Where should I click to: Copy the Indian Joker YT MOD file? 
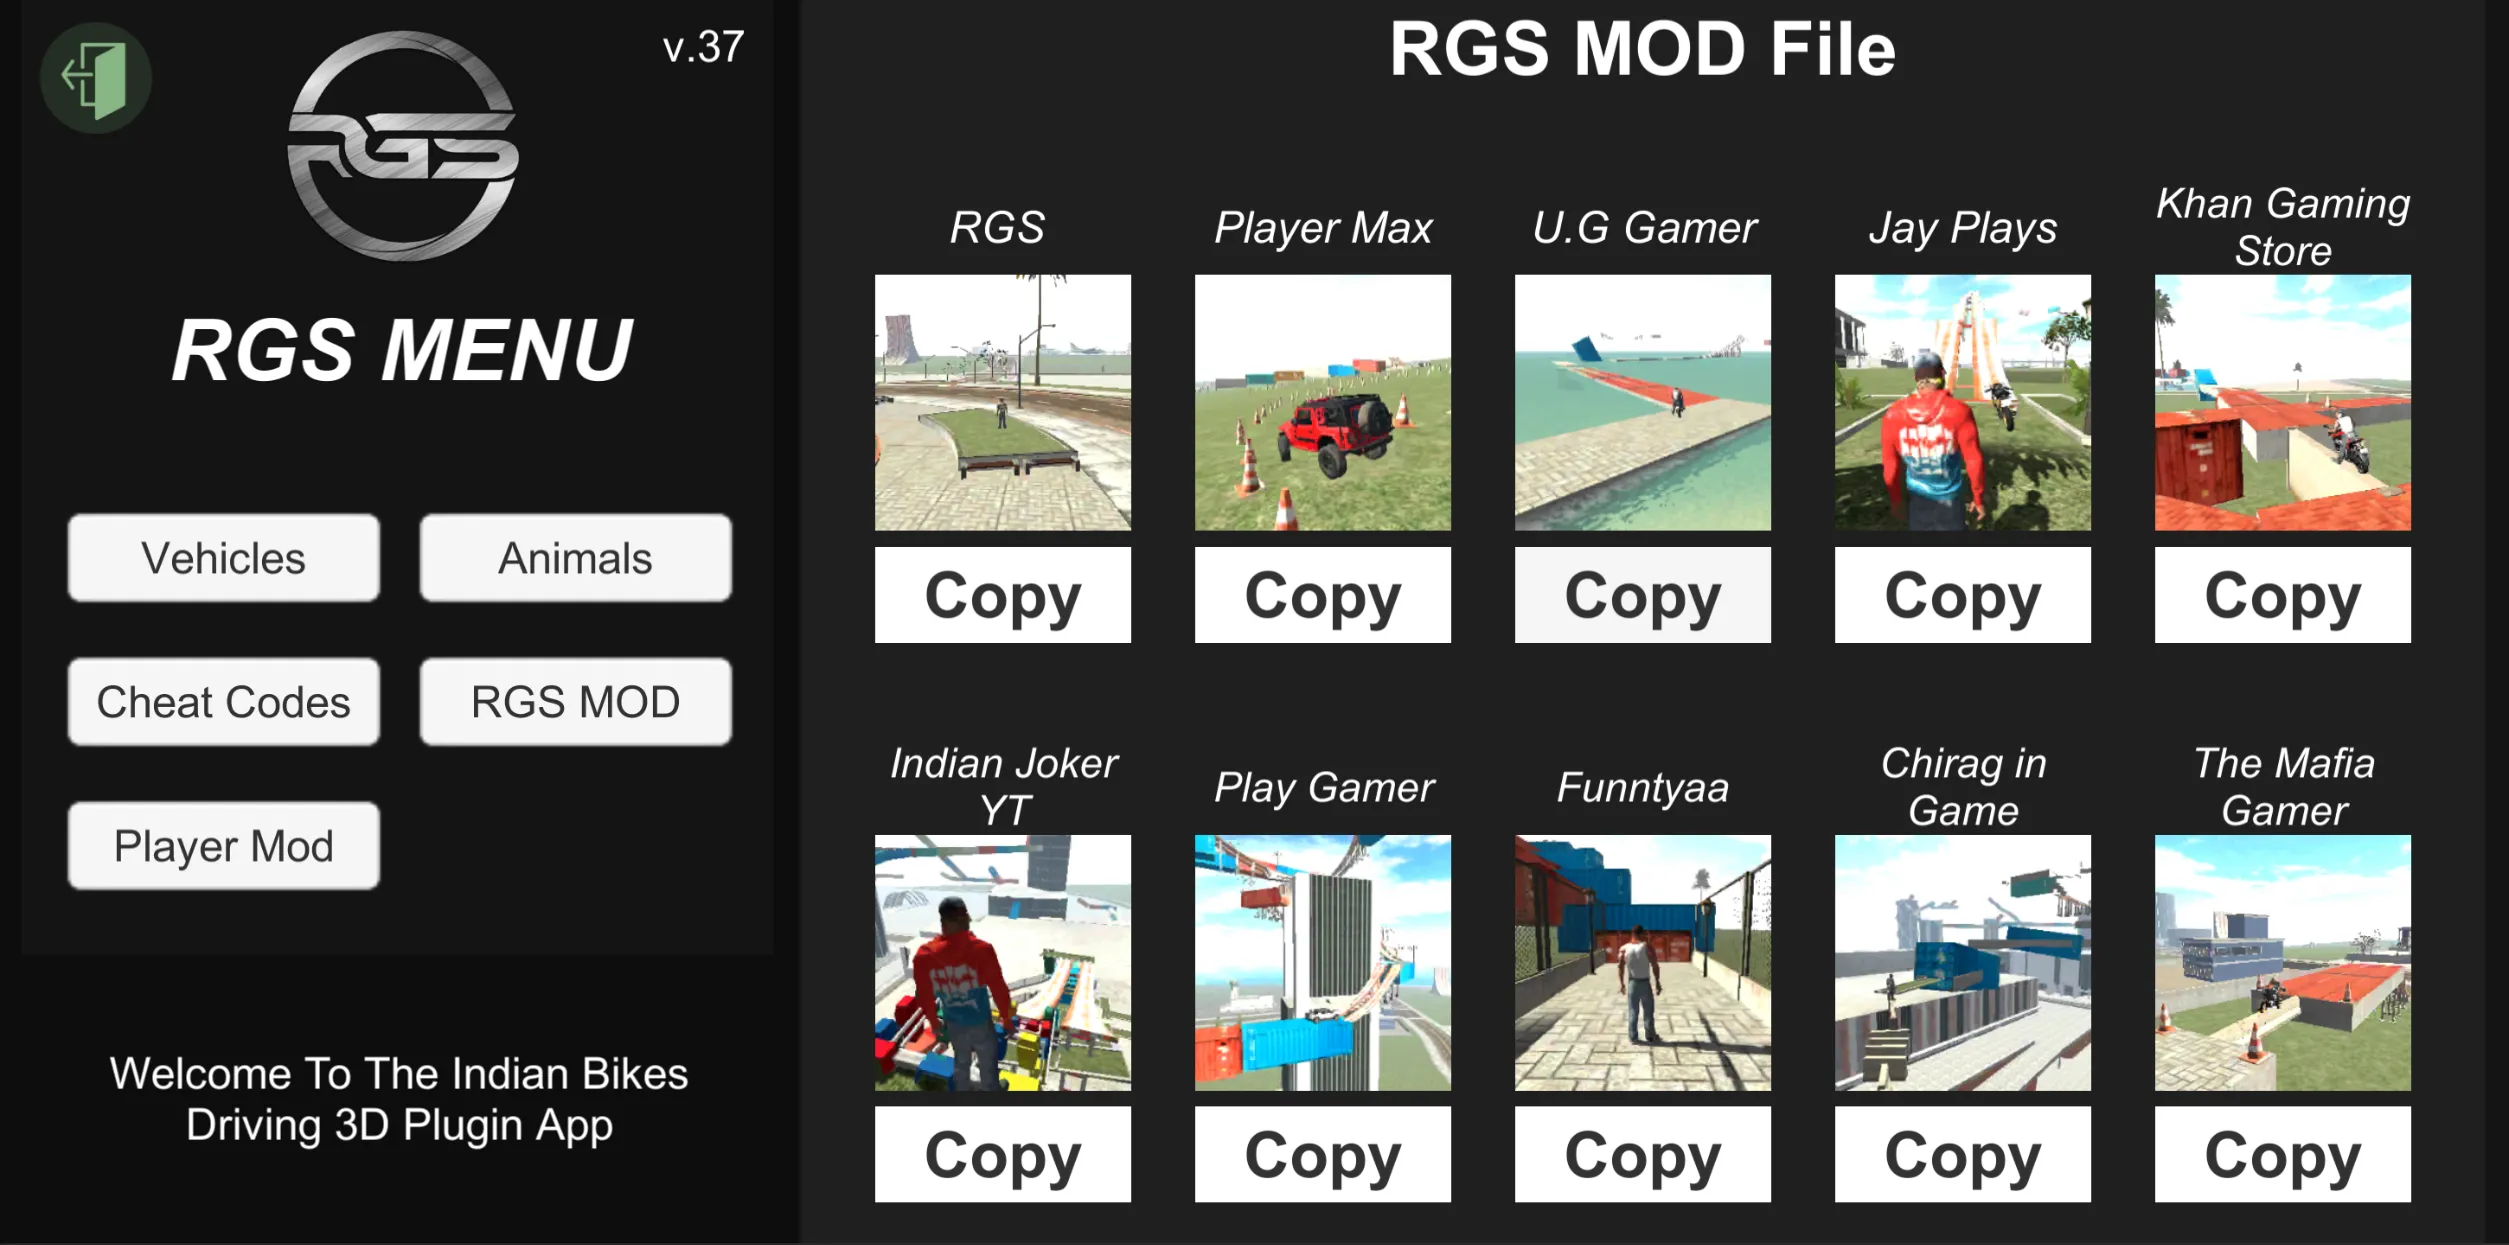click(1002, 1155)
